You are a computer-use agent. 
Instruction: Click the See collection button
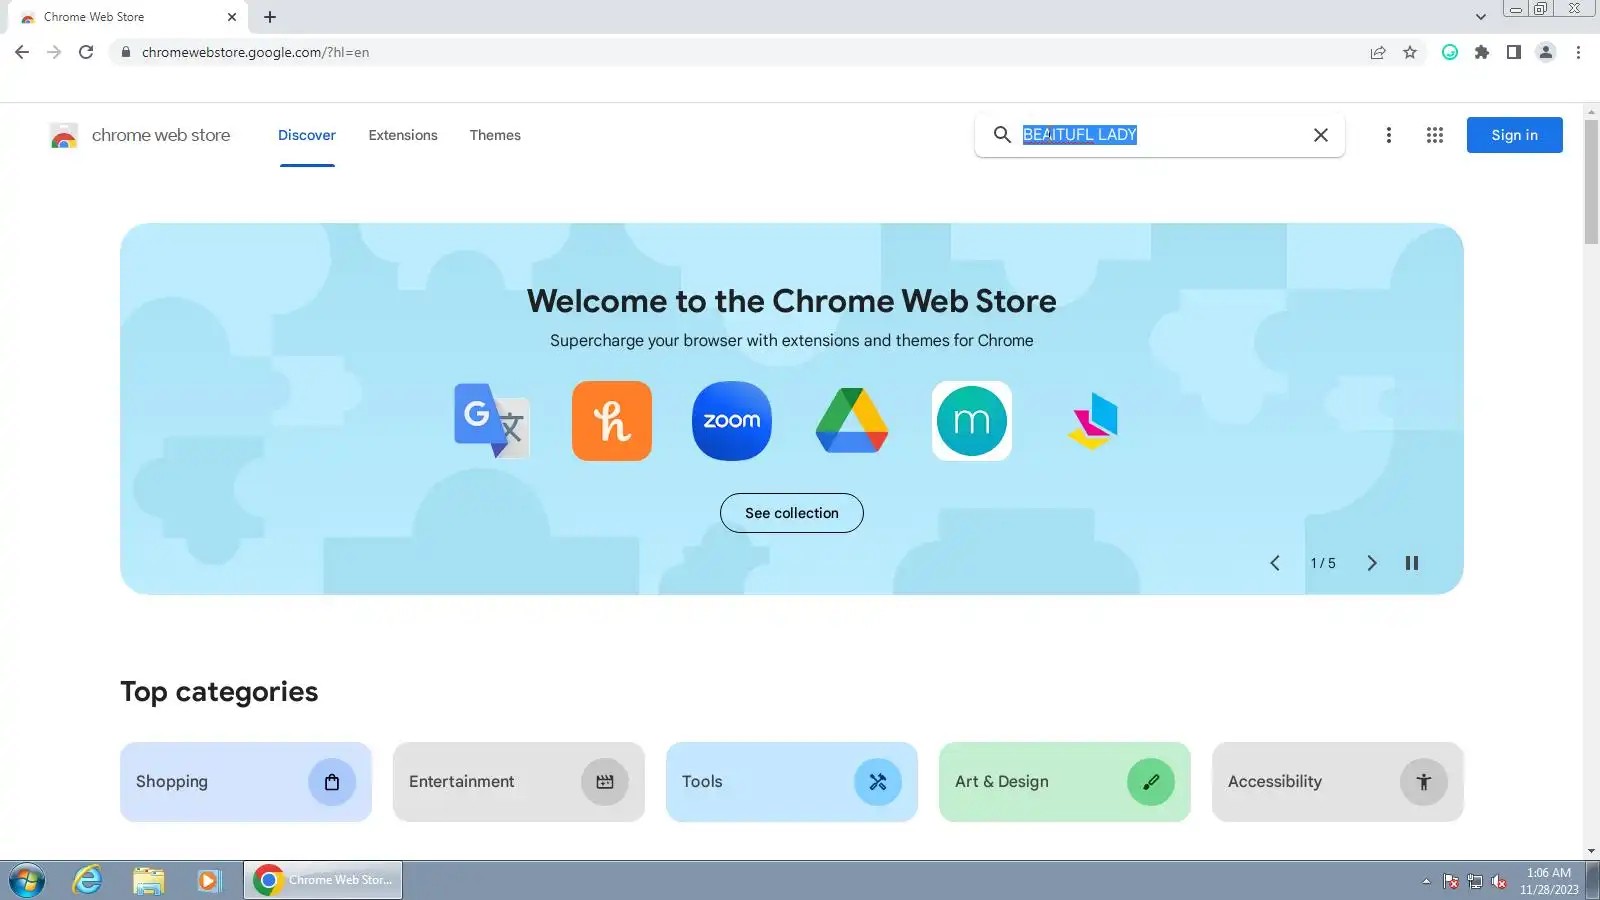(x=792, y=513)
